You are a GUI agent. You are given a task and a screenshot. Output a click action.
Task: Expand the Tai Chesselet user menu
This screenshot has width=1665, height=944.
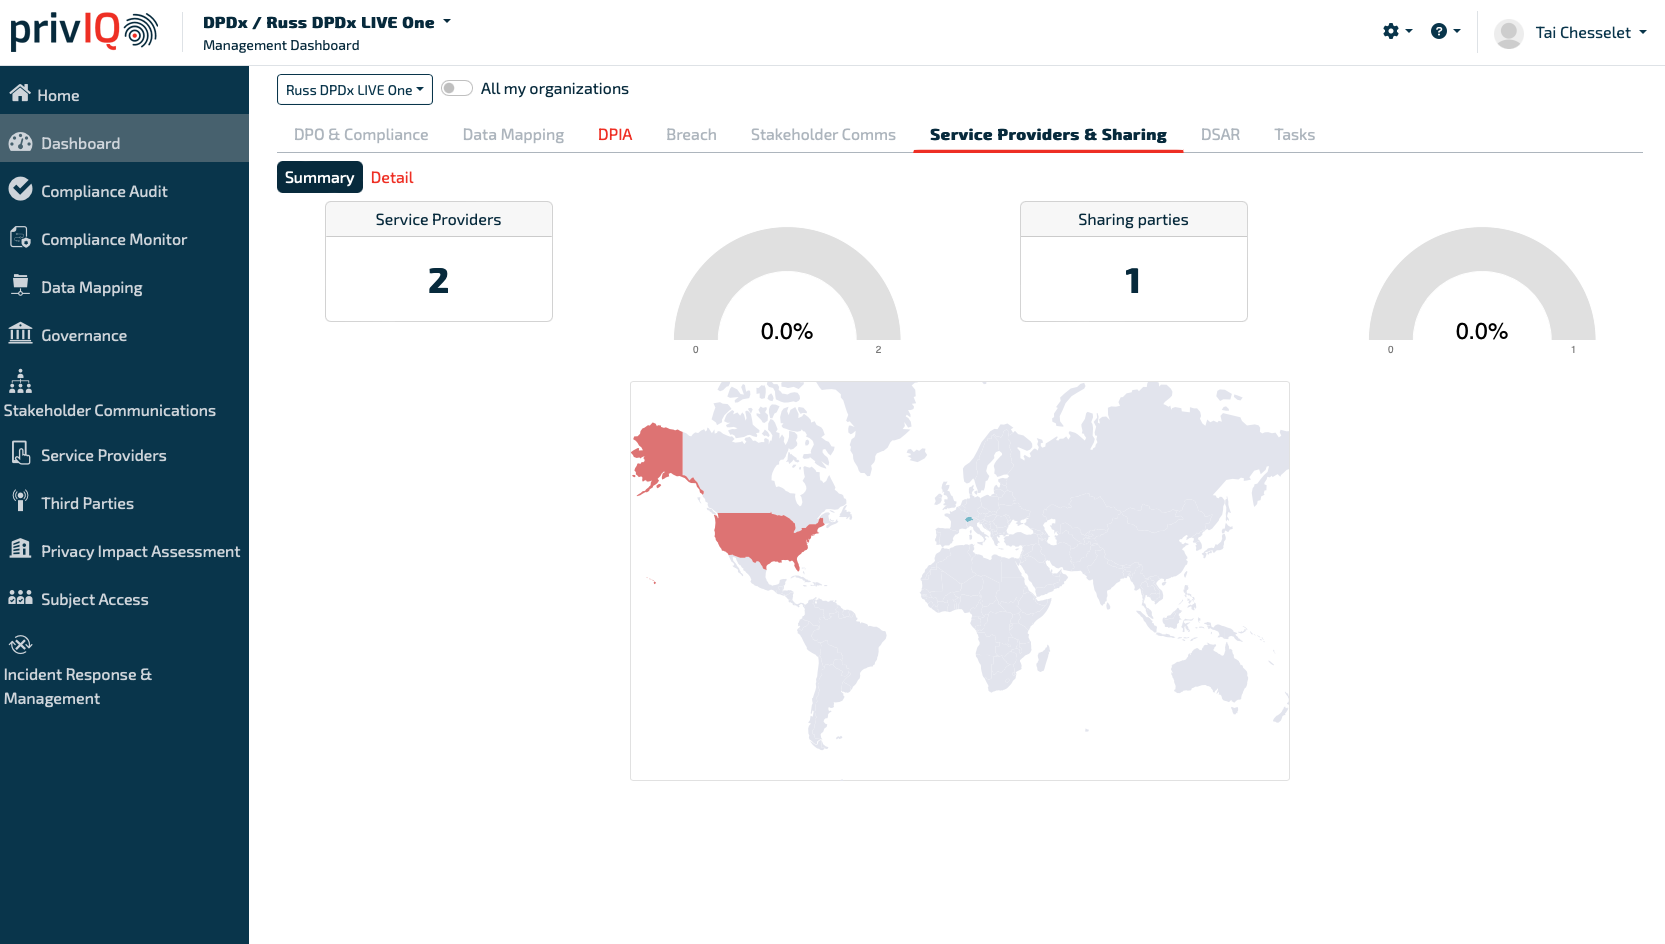click(1570, 33)
